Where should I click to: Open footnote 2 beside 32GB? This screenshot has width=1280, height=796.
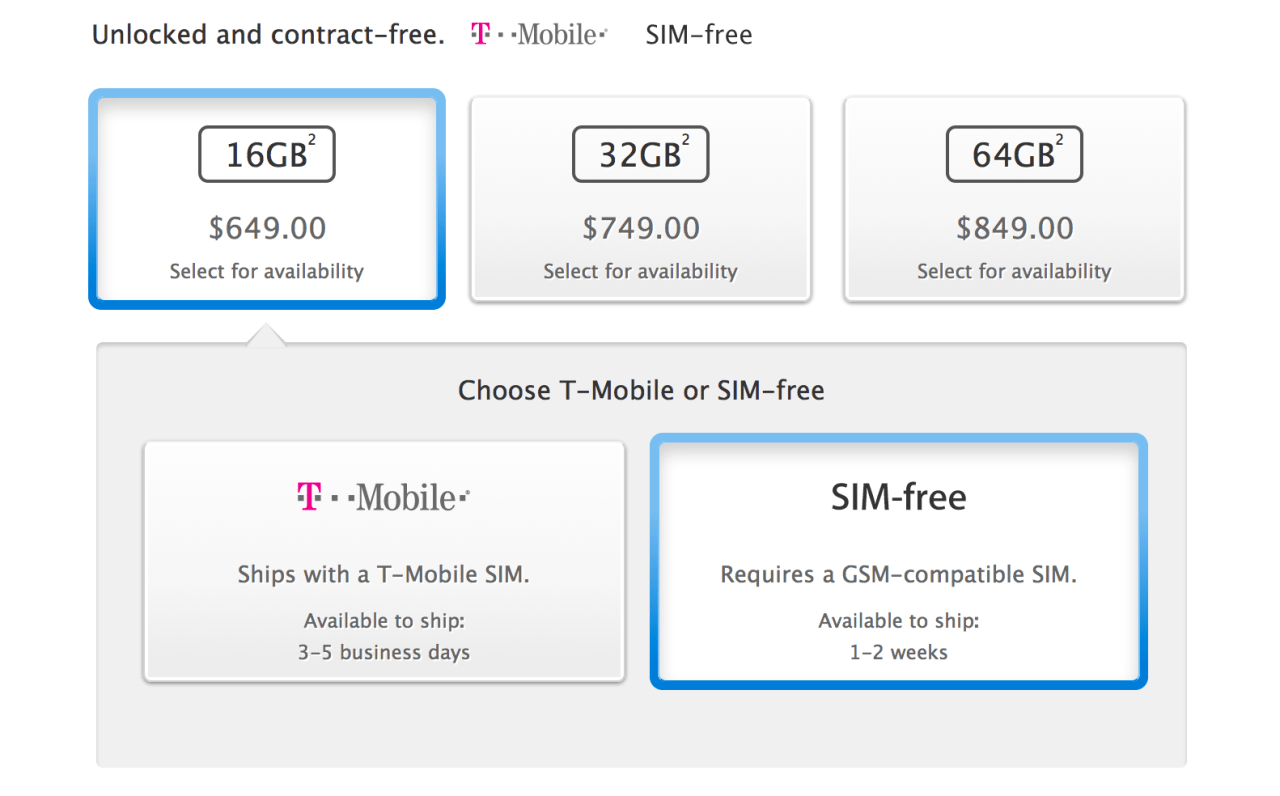pos(686,142)
